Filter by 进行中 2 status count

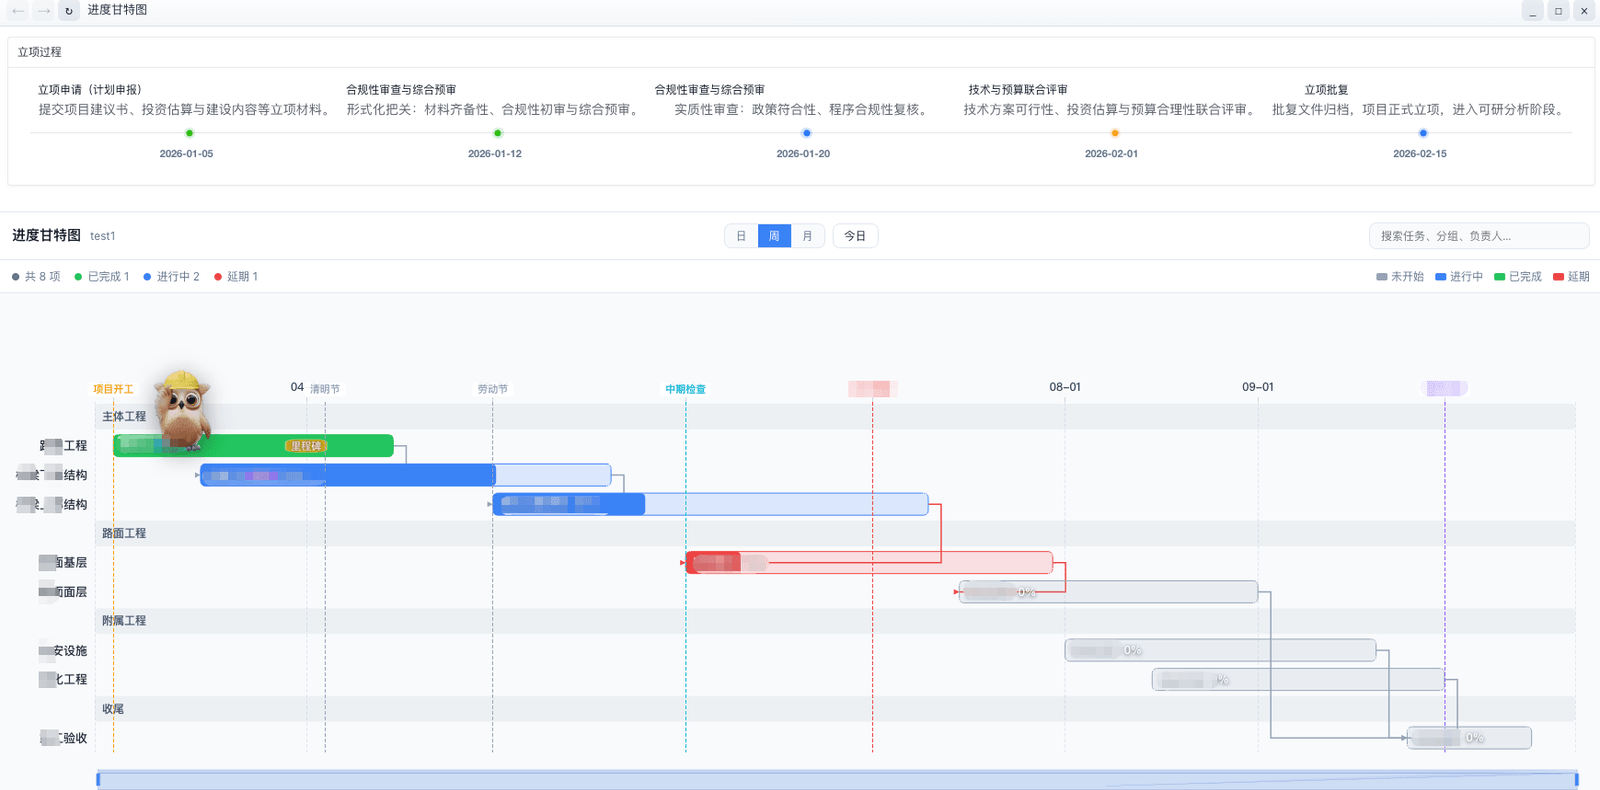pos(171,277)
